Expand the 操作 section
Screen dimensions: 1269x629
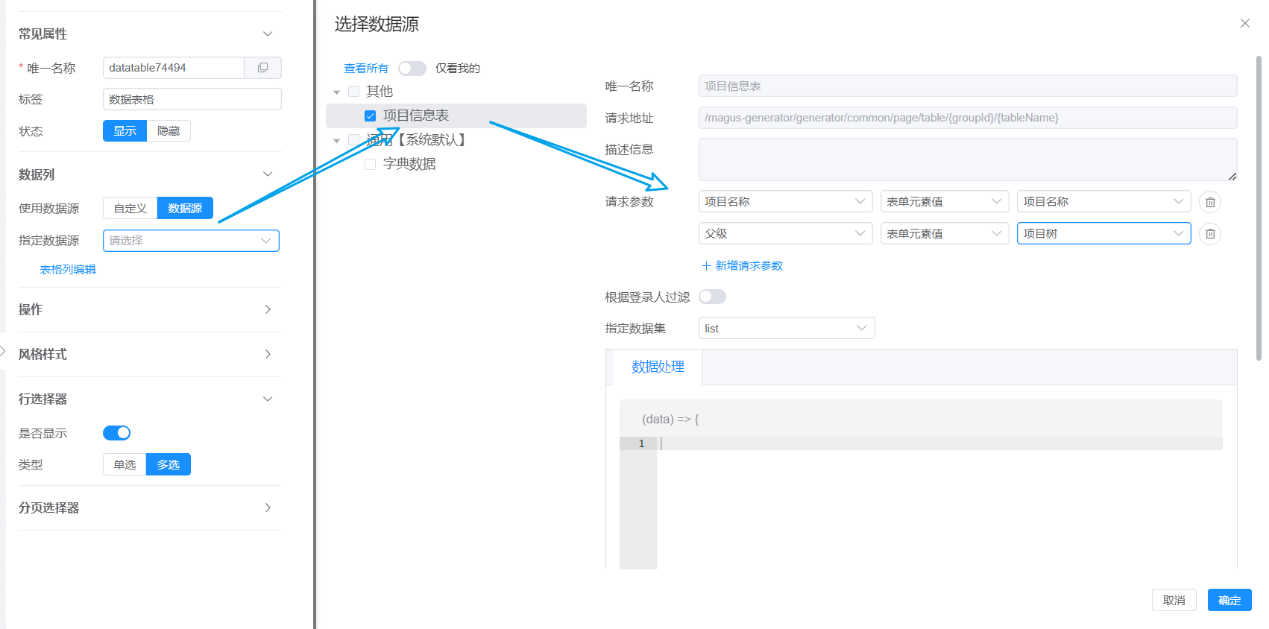pos(145,310)
